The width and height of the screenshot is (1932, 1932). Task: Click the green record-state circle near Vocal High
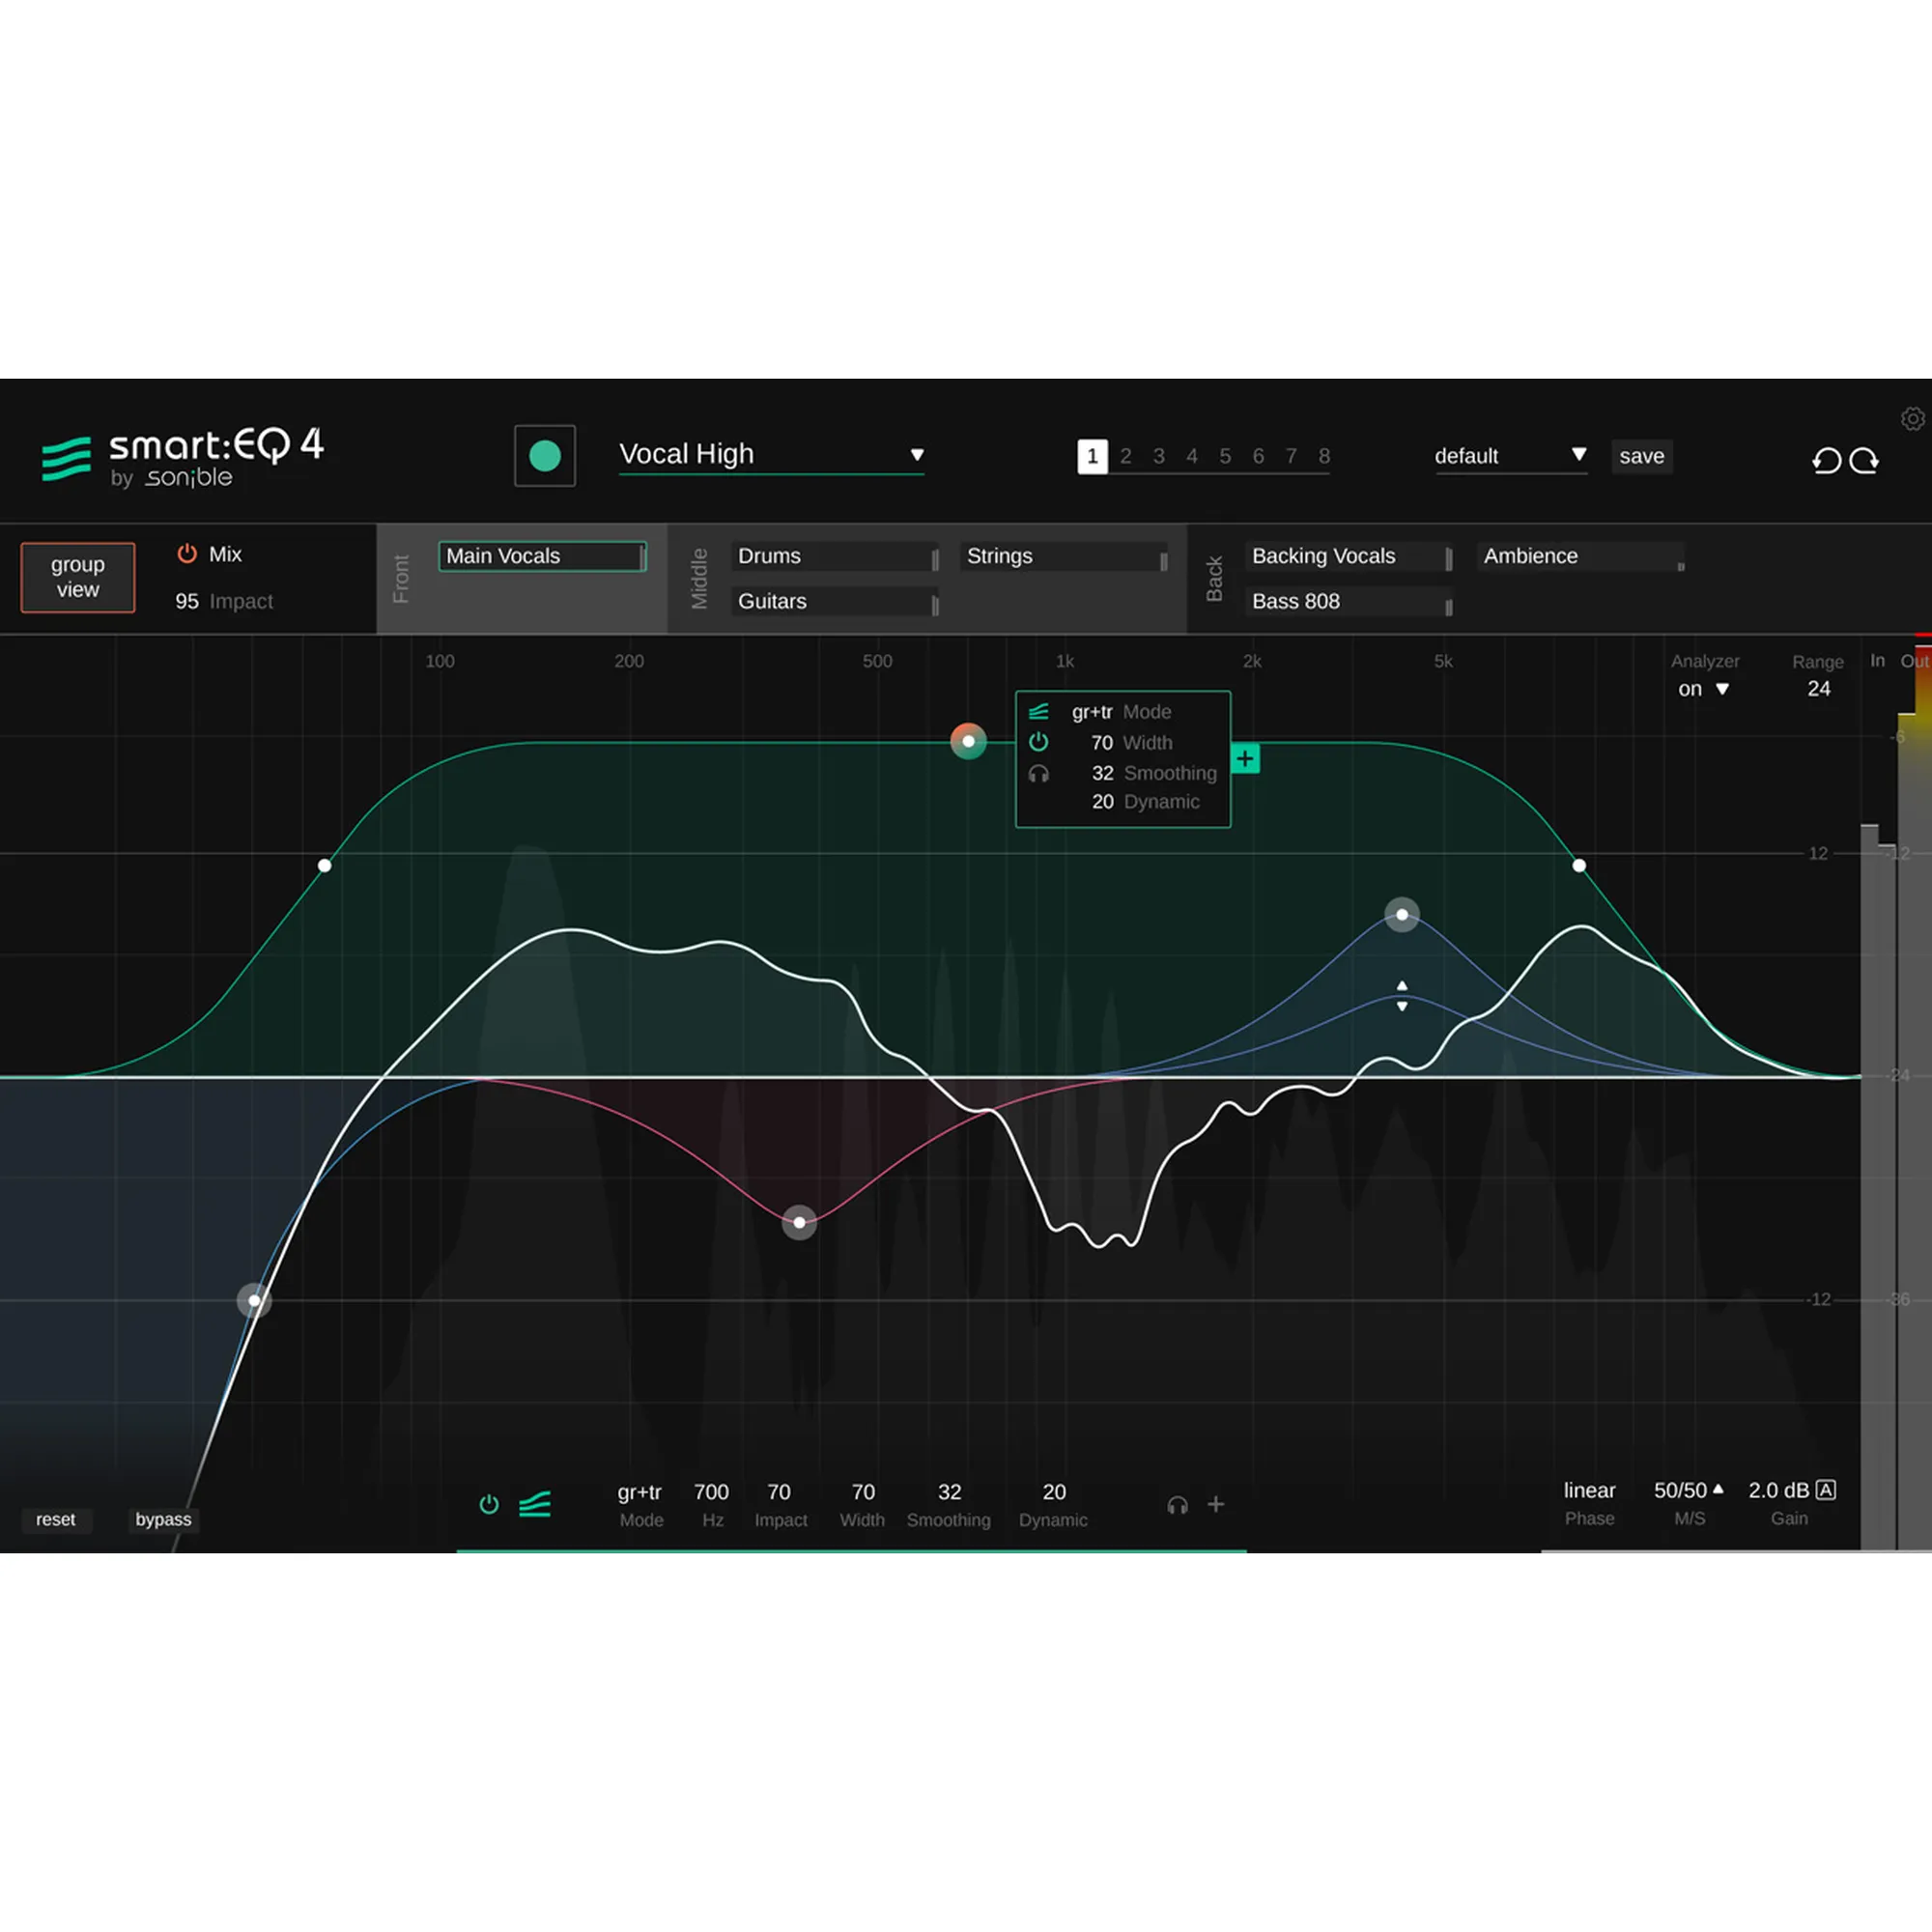coord(545,455)
